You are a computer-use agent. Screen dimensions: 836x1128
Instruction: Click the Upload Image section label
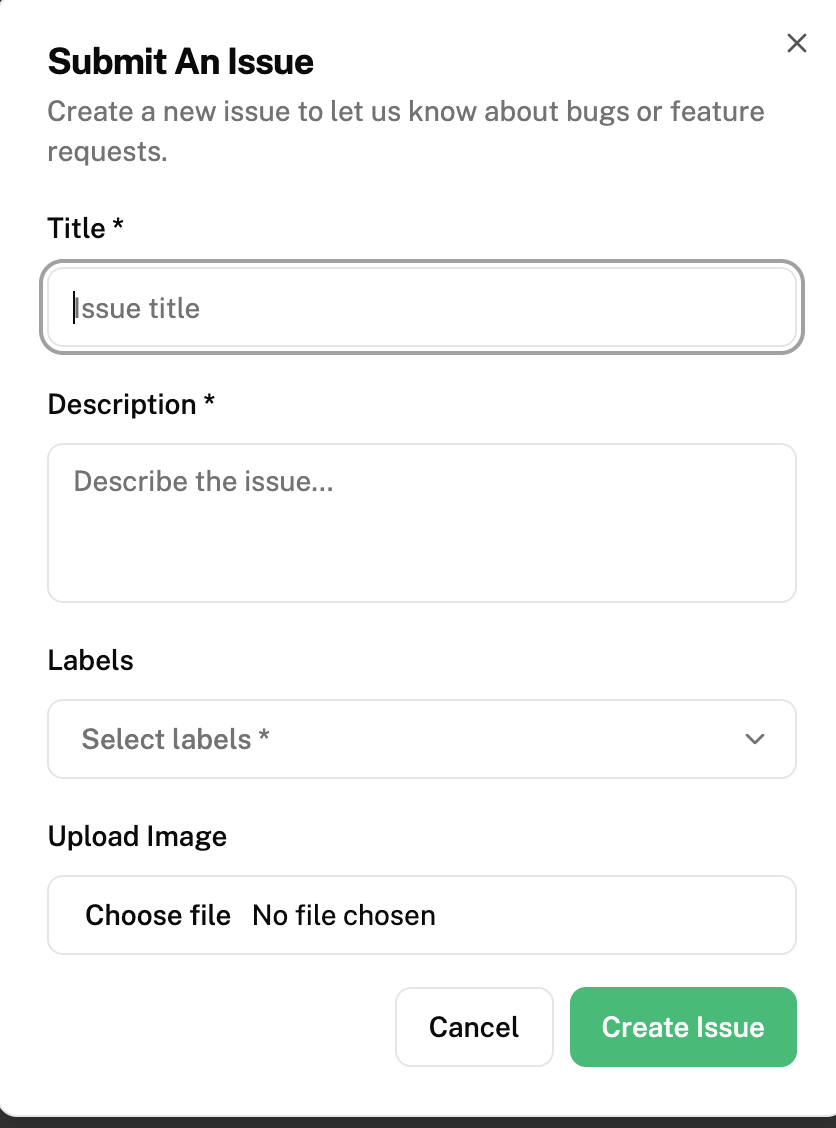pos(137,836)
